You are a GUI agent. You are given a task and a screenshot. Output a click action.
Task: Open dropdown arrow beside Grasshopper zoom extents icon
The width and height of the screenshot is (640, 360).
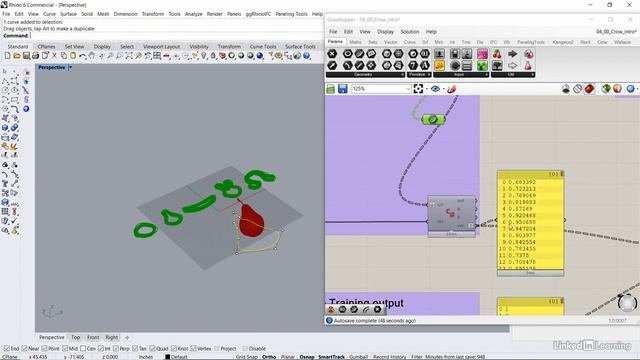click(427, 89)
